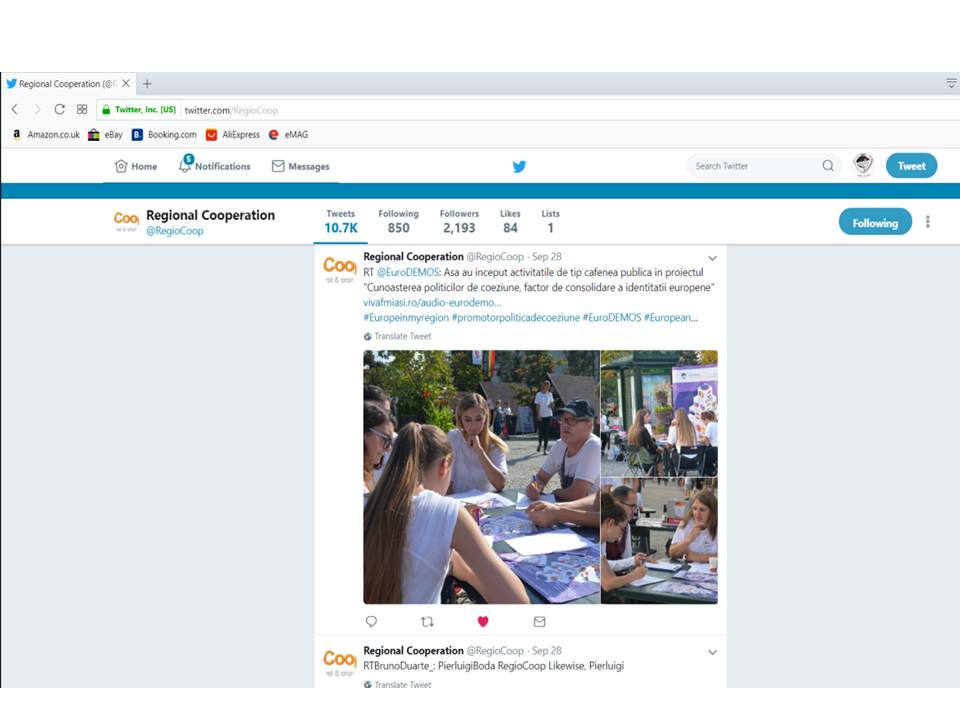The width and height of the screenshot is (960, 720).
Task: Click the search magnifier icon
Action: (x=828, y=166)
